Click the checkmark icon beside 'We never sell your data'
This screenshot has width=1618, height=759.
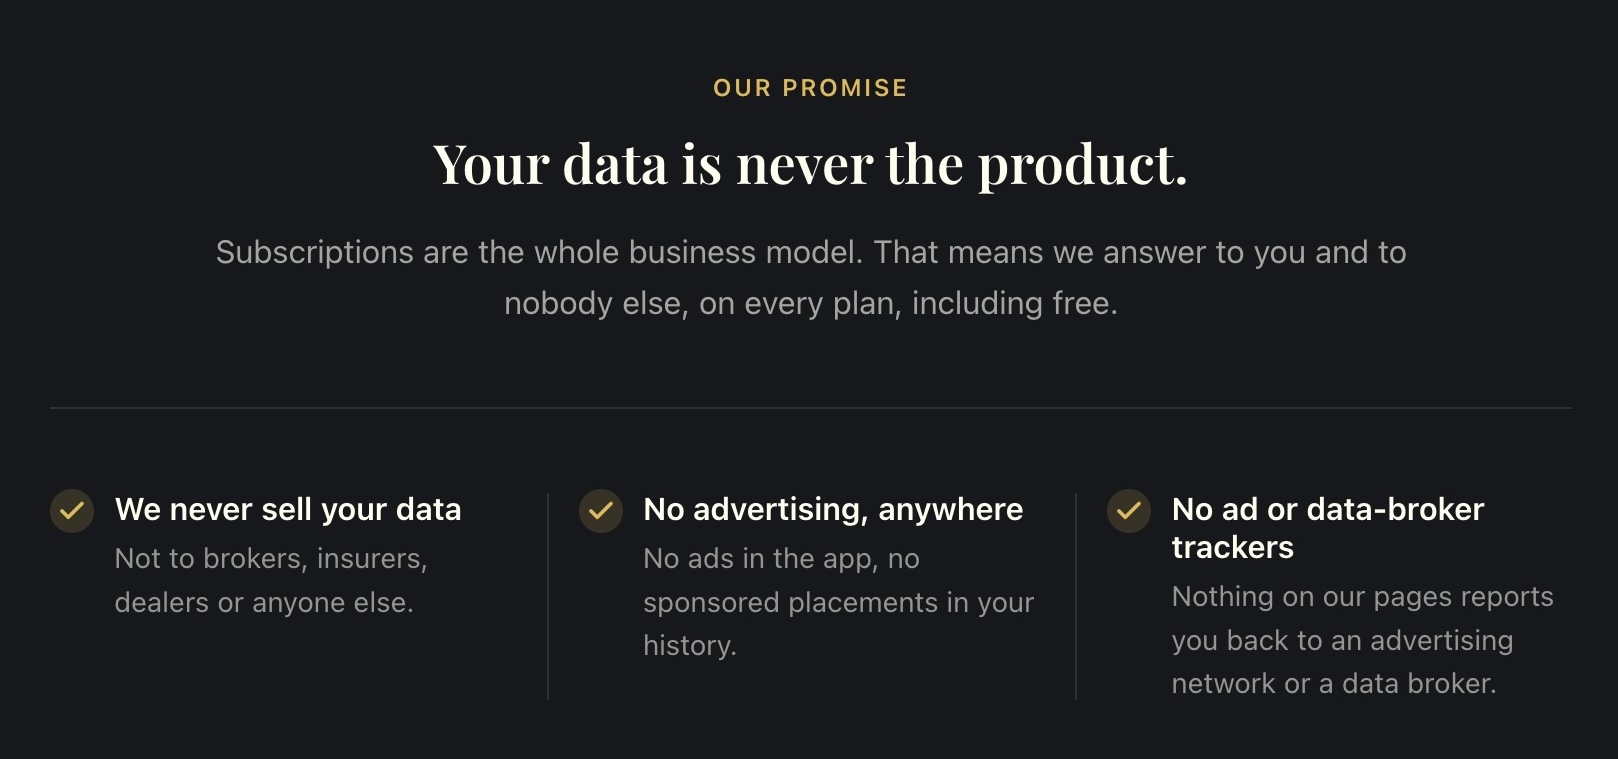click(72, 511)
